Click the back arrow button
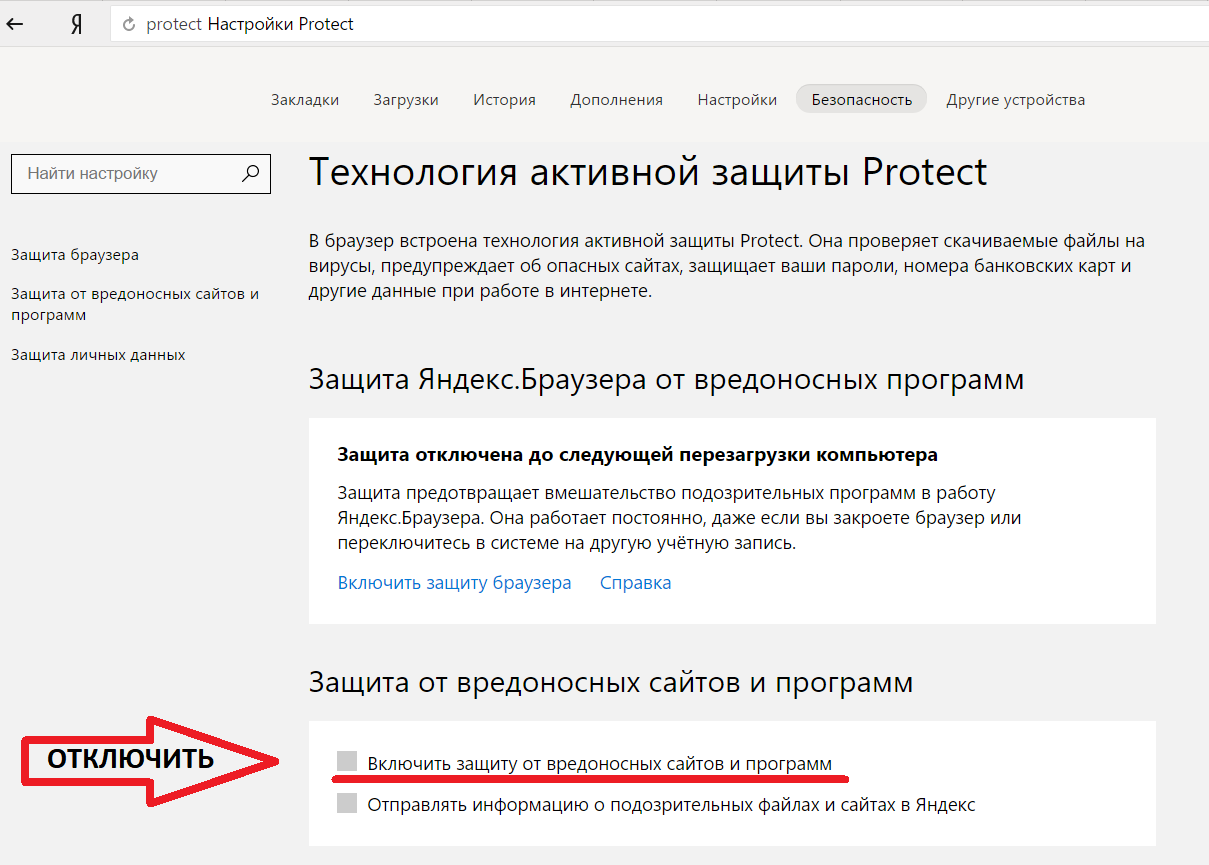The height and width of the screenshot is (865, 1209). point(15,24)
